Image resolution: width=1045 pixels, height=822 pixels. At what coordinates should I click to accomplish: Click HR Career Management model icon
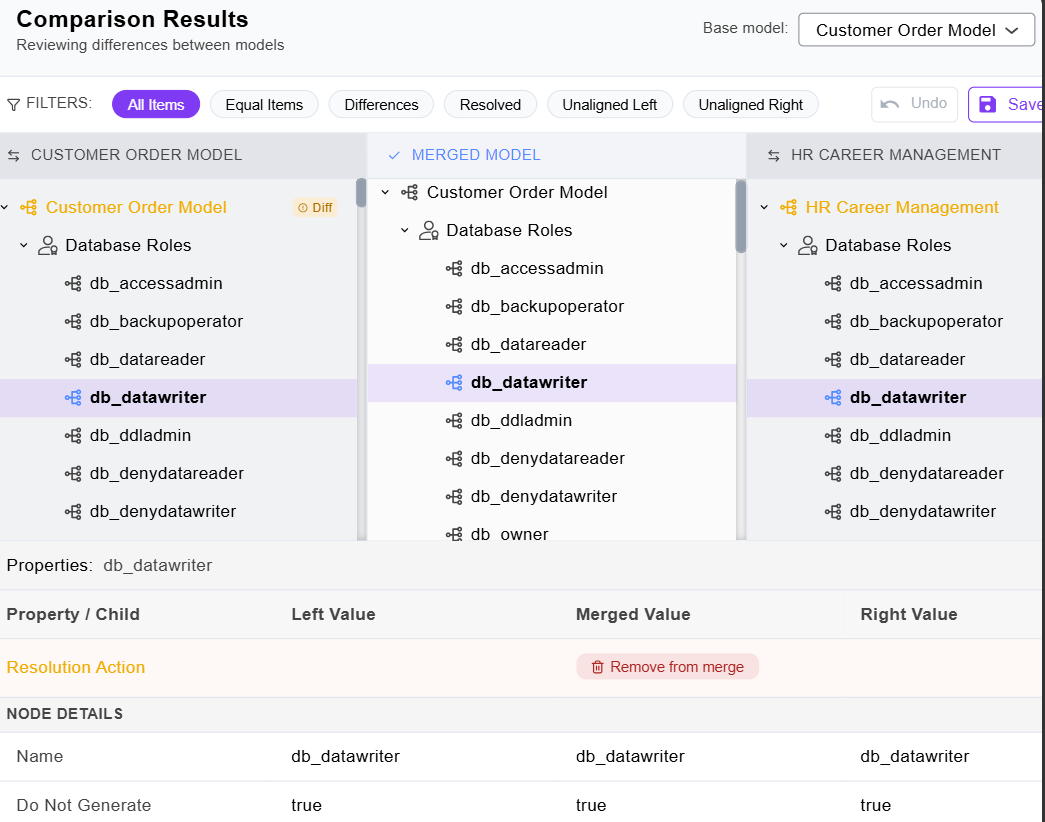click(x=788, y=207)
